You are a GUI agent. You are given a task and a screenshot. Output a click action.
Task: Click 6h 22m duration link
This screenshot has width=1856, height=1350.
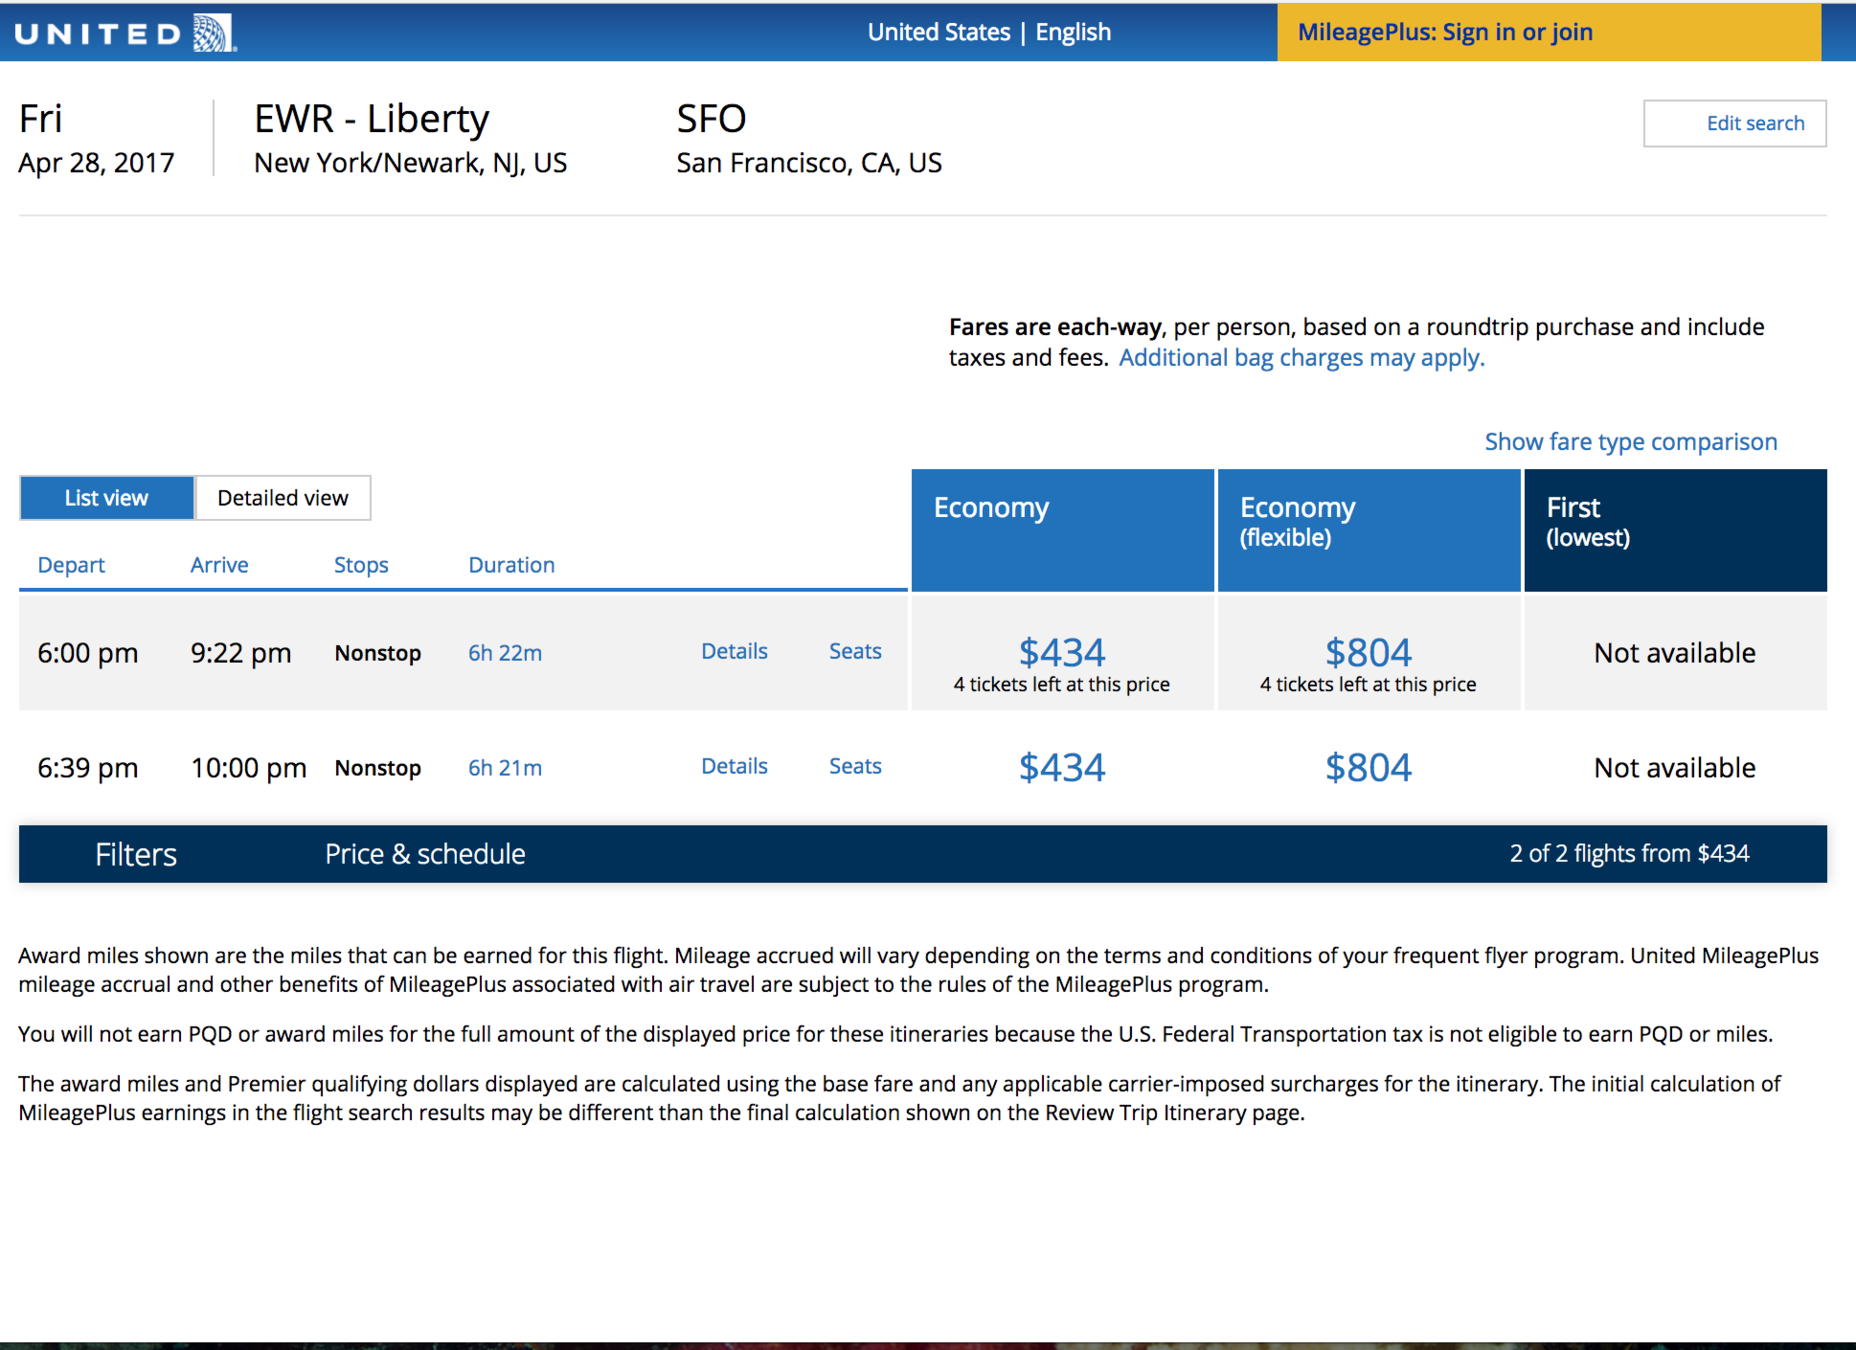tap(505, 653)
